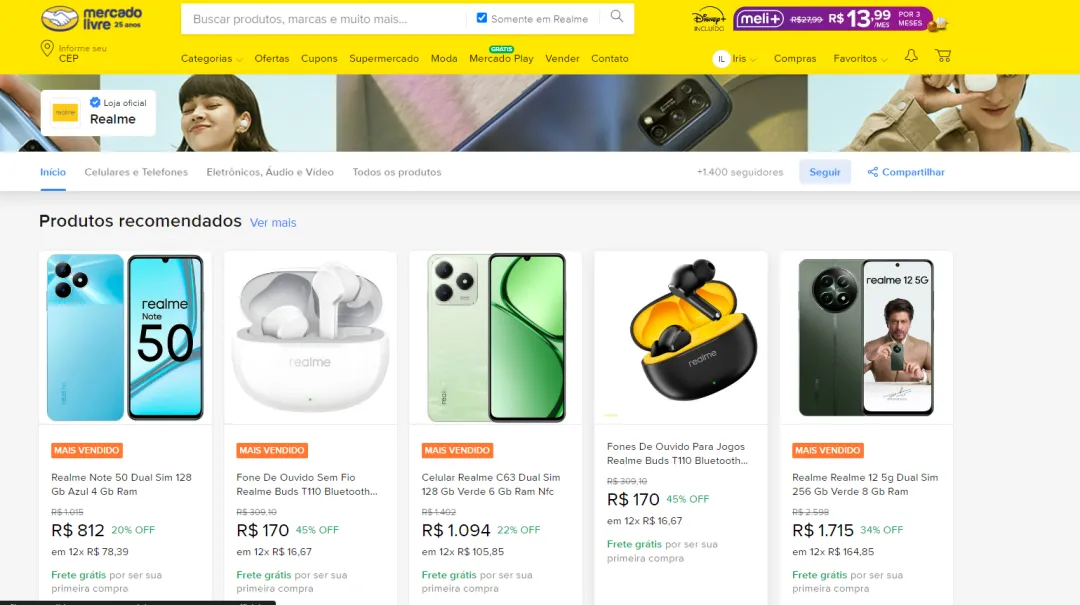The width and height of the screenshot is (1080, 605).
Task: Click the Seguir button
Action: point(825,172)
